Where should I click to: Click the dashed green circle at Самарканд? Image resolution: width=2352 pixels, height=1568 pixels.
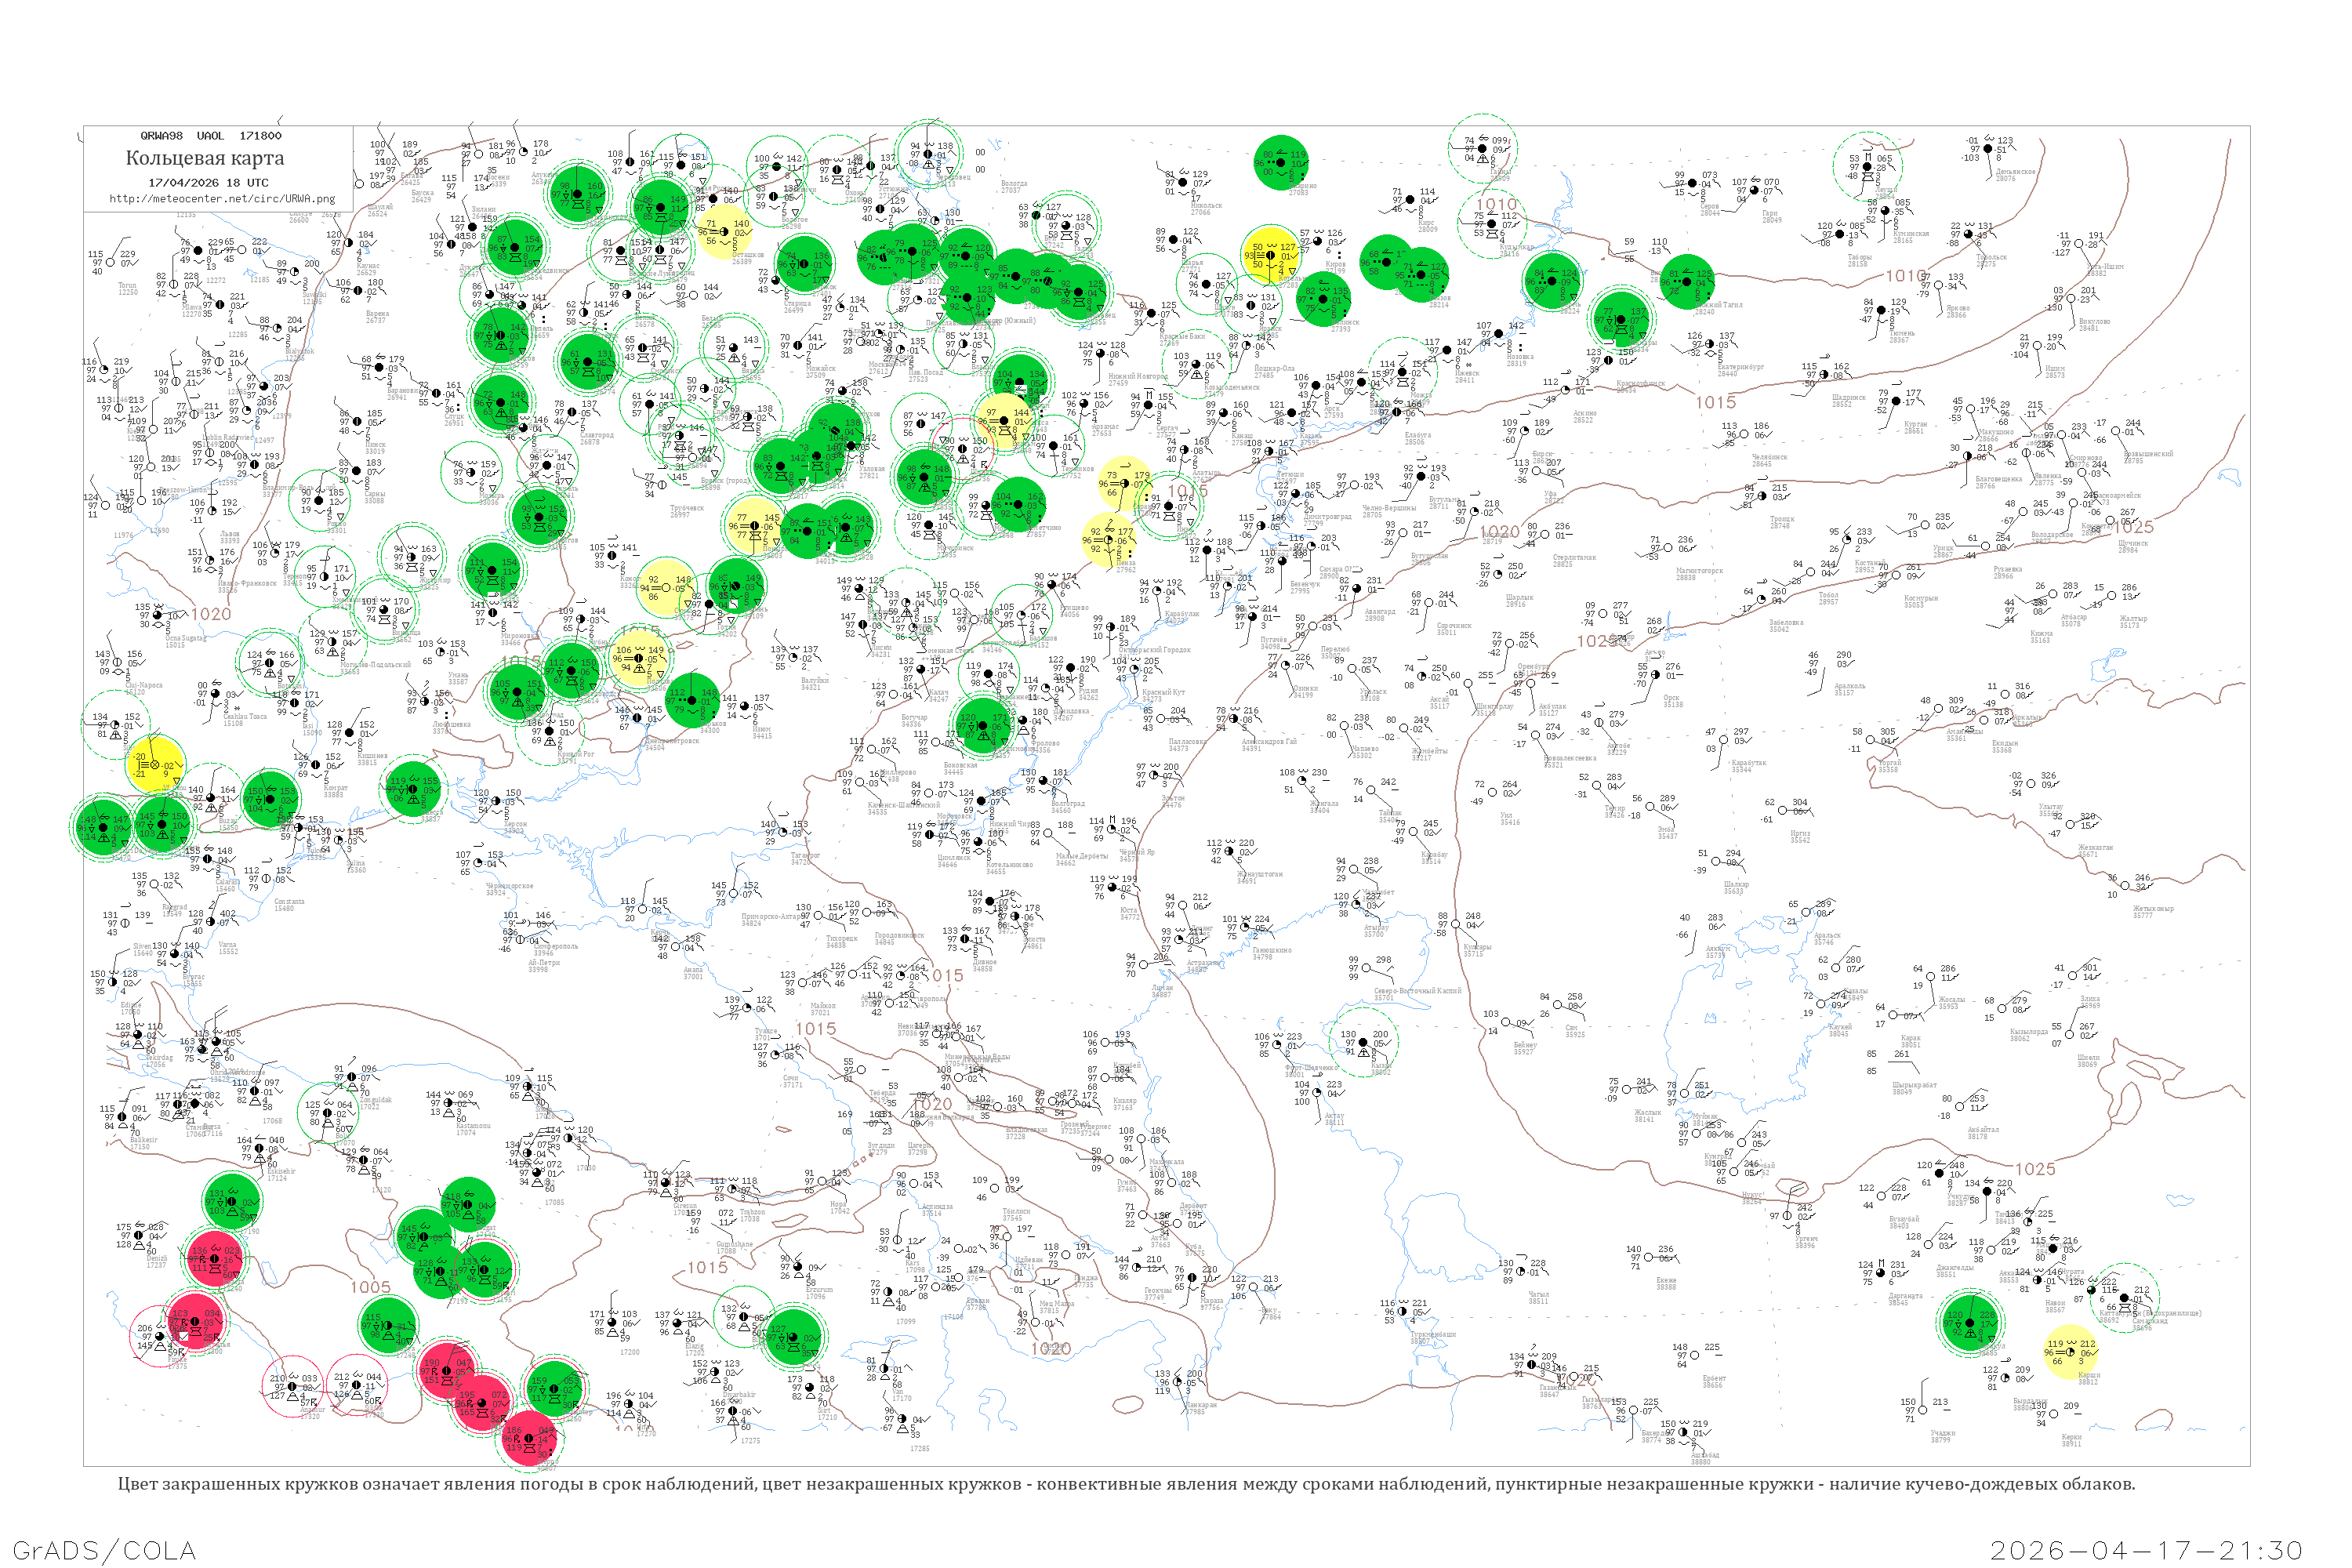coord(2124,1299)
